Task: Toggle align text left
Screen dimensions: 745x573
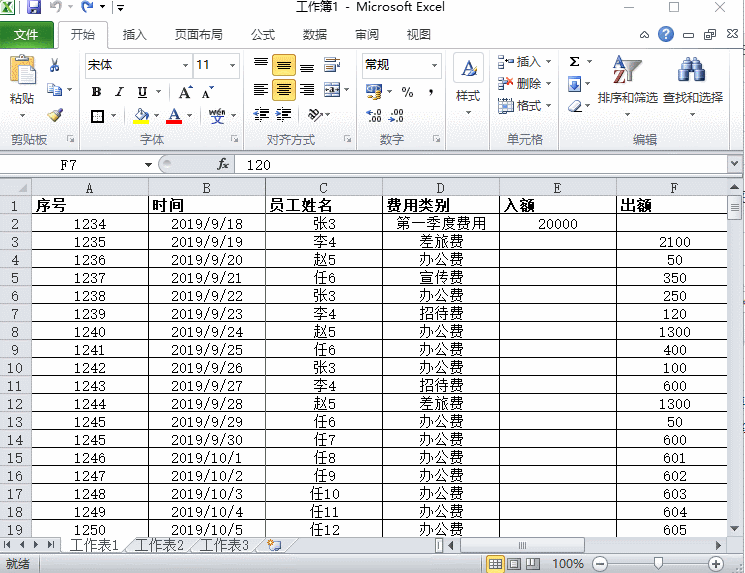Action: pyautogui.click(x=261, y=89)
